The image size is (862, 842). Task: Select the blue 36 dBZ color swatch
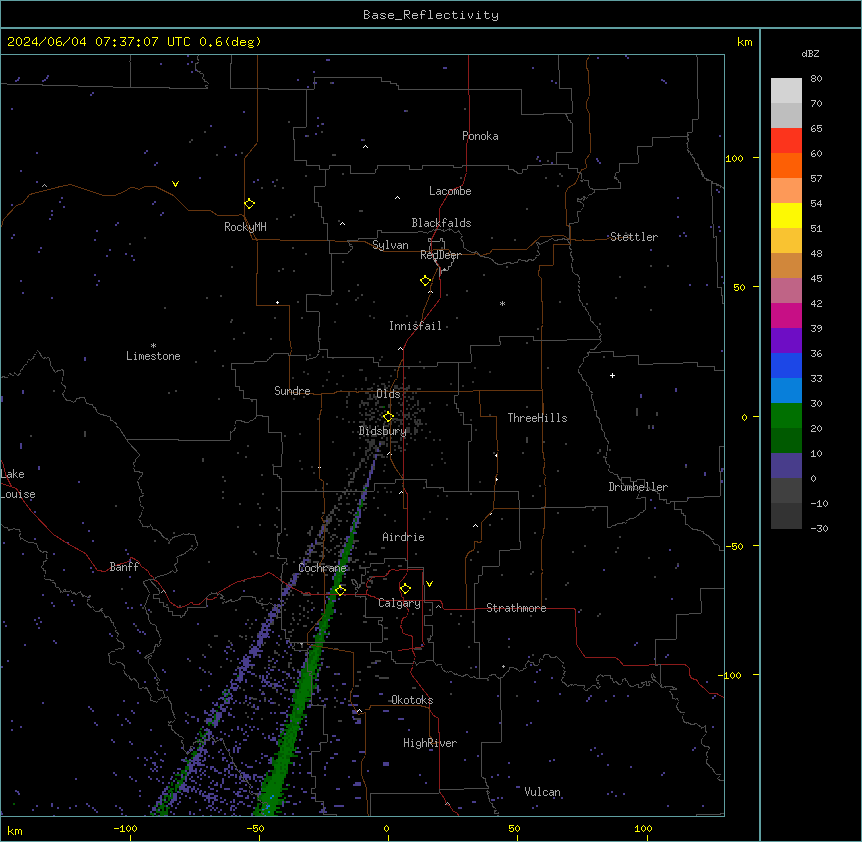point(786,365)
